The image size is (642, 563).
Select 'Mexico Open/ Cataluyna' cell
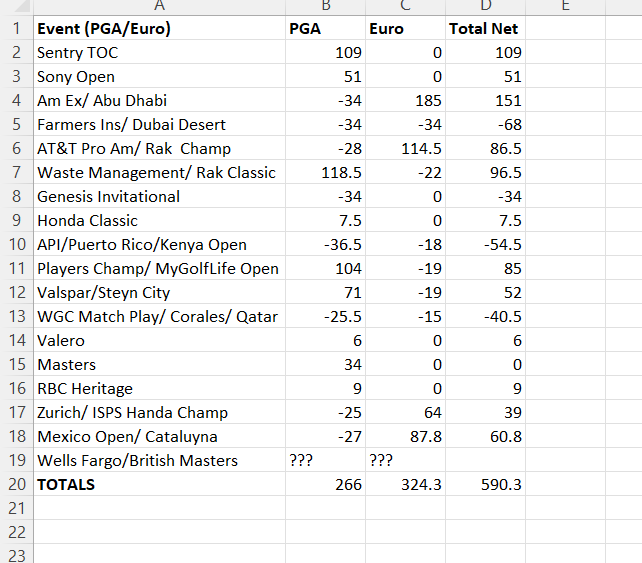(159, 436)
